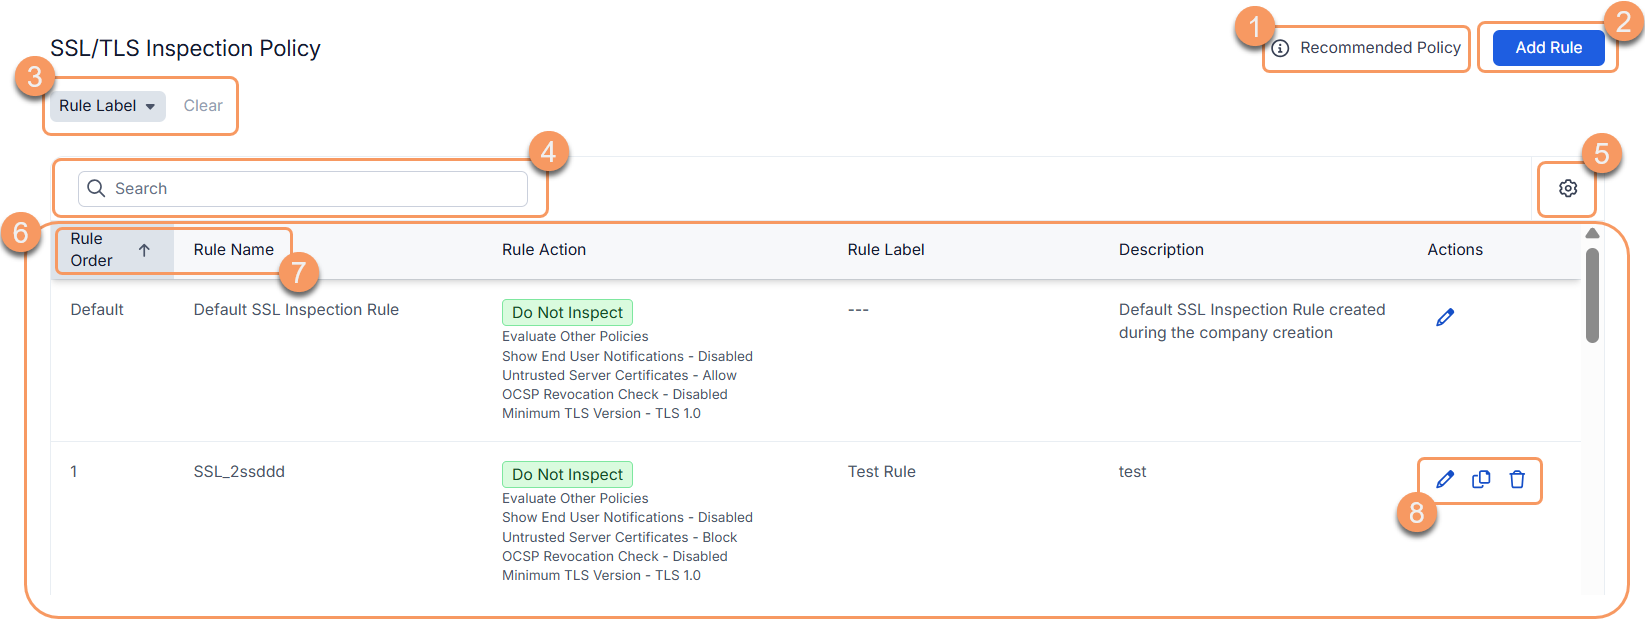
Task: Click the scrollbar up arrow
Action: click(1592, 233)
